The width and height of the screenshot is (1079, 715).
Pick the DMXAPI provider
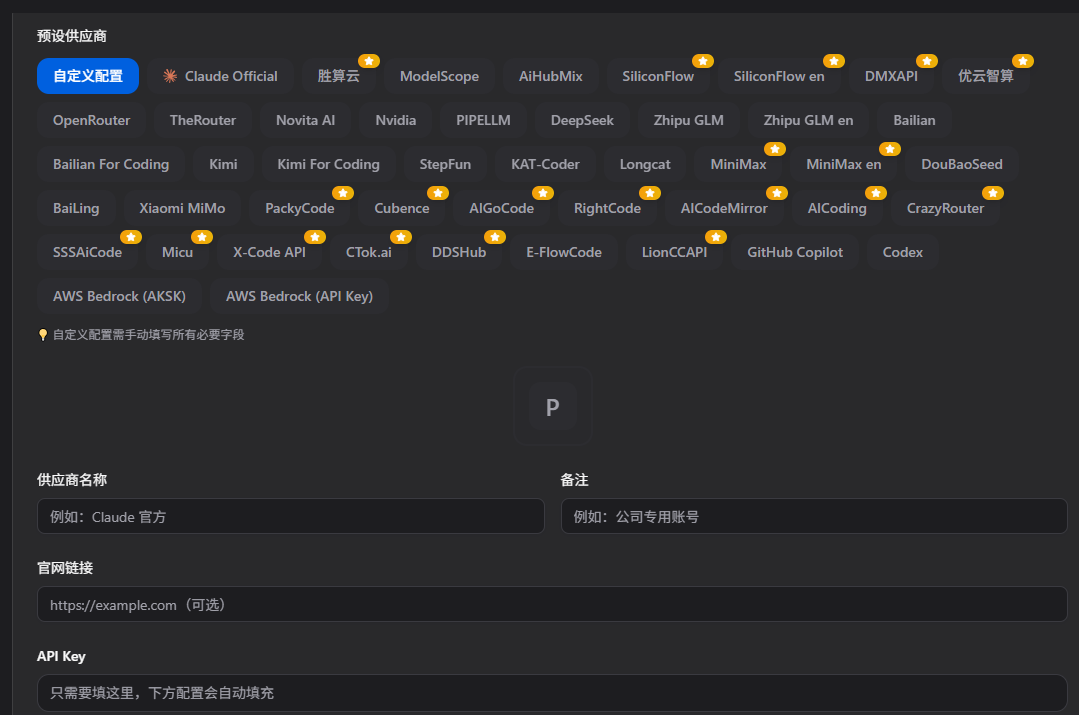click(891, 76)
